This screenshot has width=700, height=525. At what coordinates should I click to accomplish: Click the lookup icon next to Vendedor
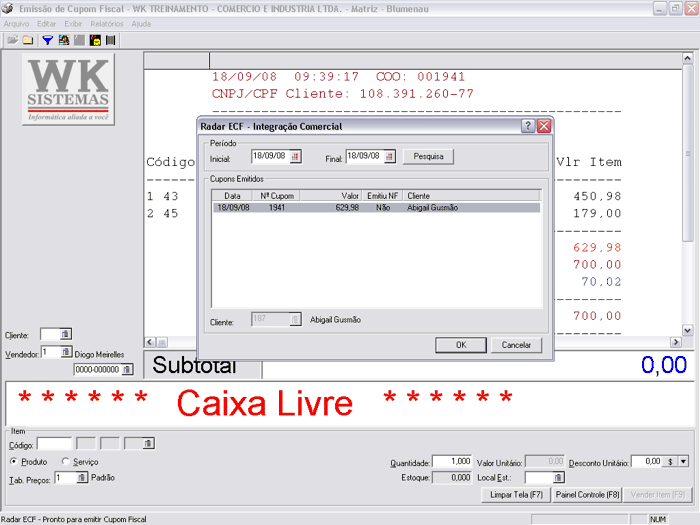click(66, 353)
